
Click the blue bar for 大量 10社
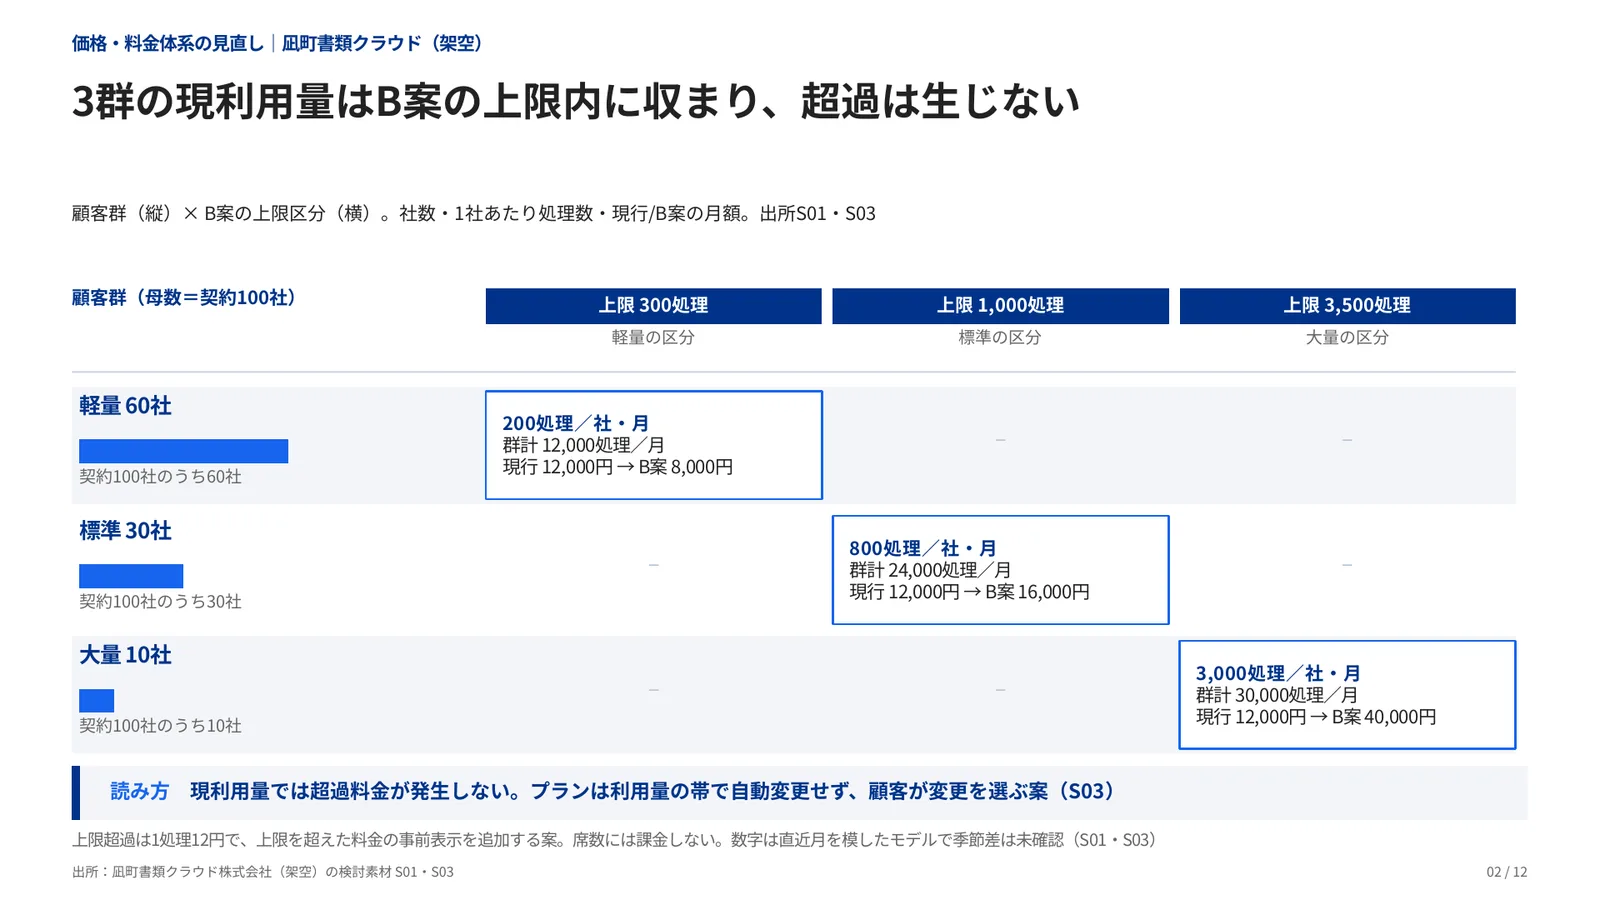pyautogui.click(x=97, y=700)
